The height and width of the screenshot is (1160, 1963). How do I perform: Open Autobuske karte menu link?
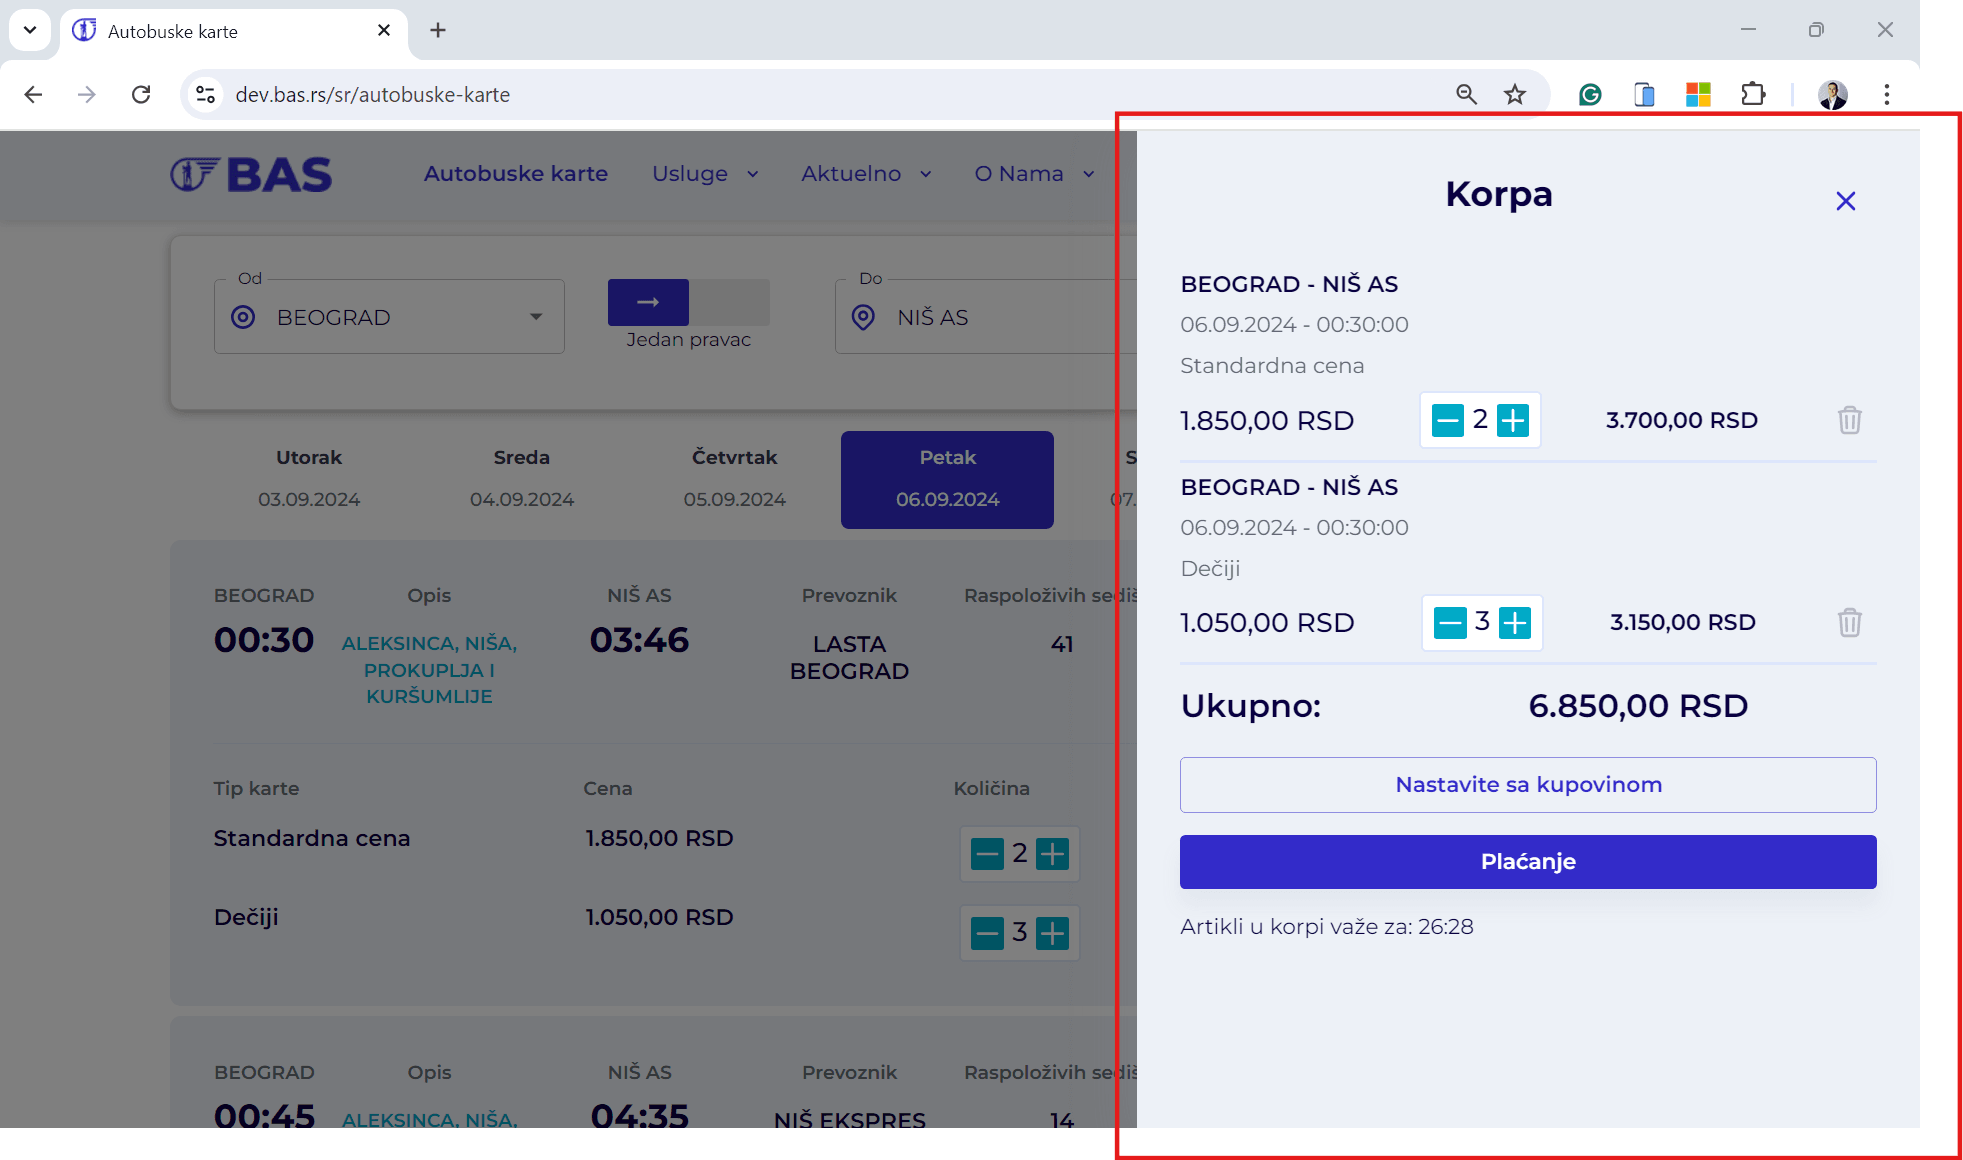[x=516, y=174]
